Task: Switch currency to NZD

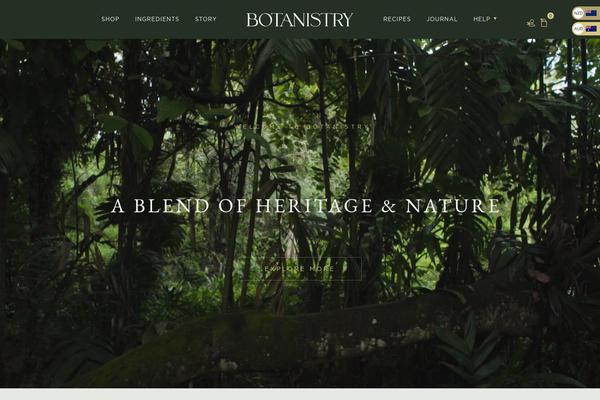Action: click(585, 13)
